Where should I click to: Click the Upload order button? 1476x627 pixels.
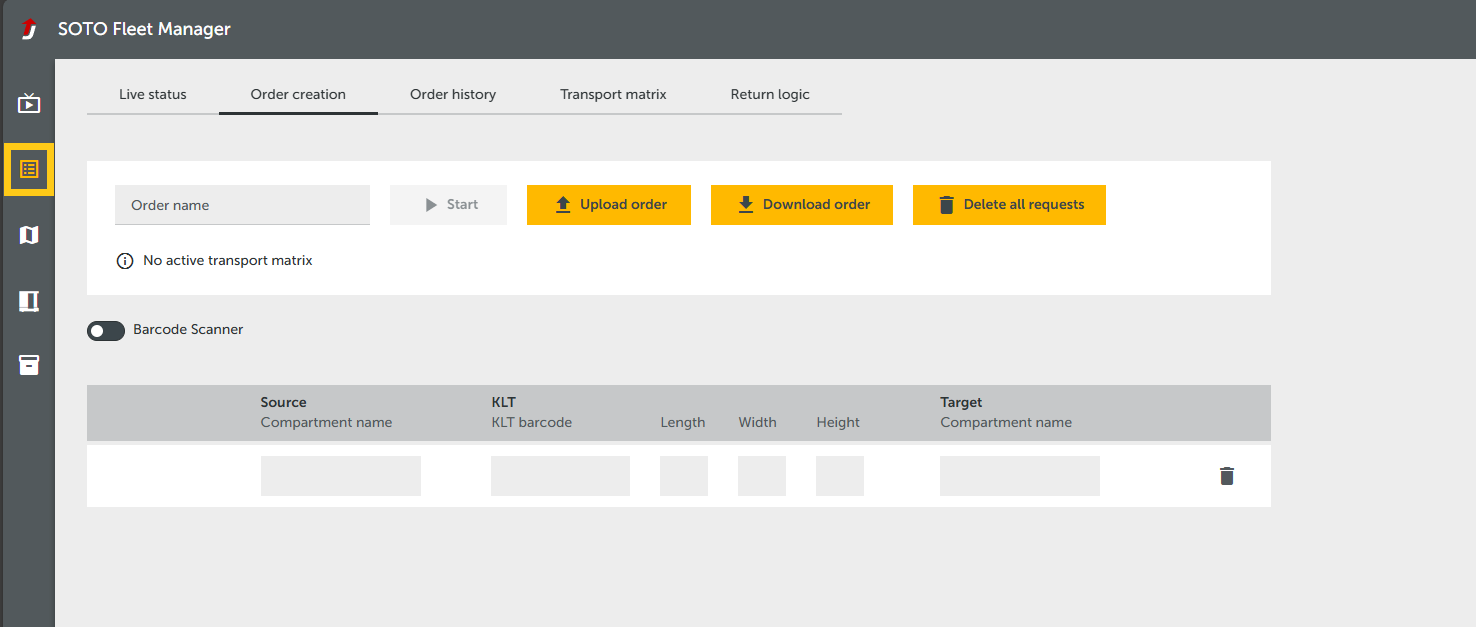(609, 205)
